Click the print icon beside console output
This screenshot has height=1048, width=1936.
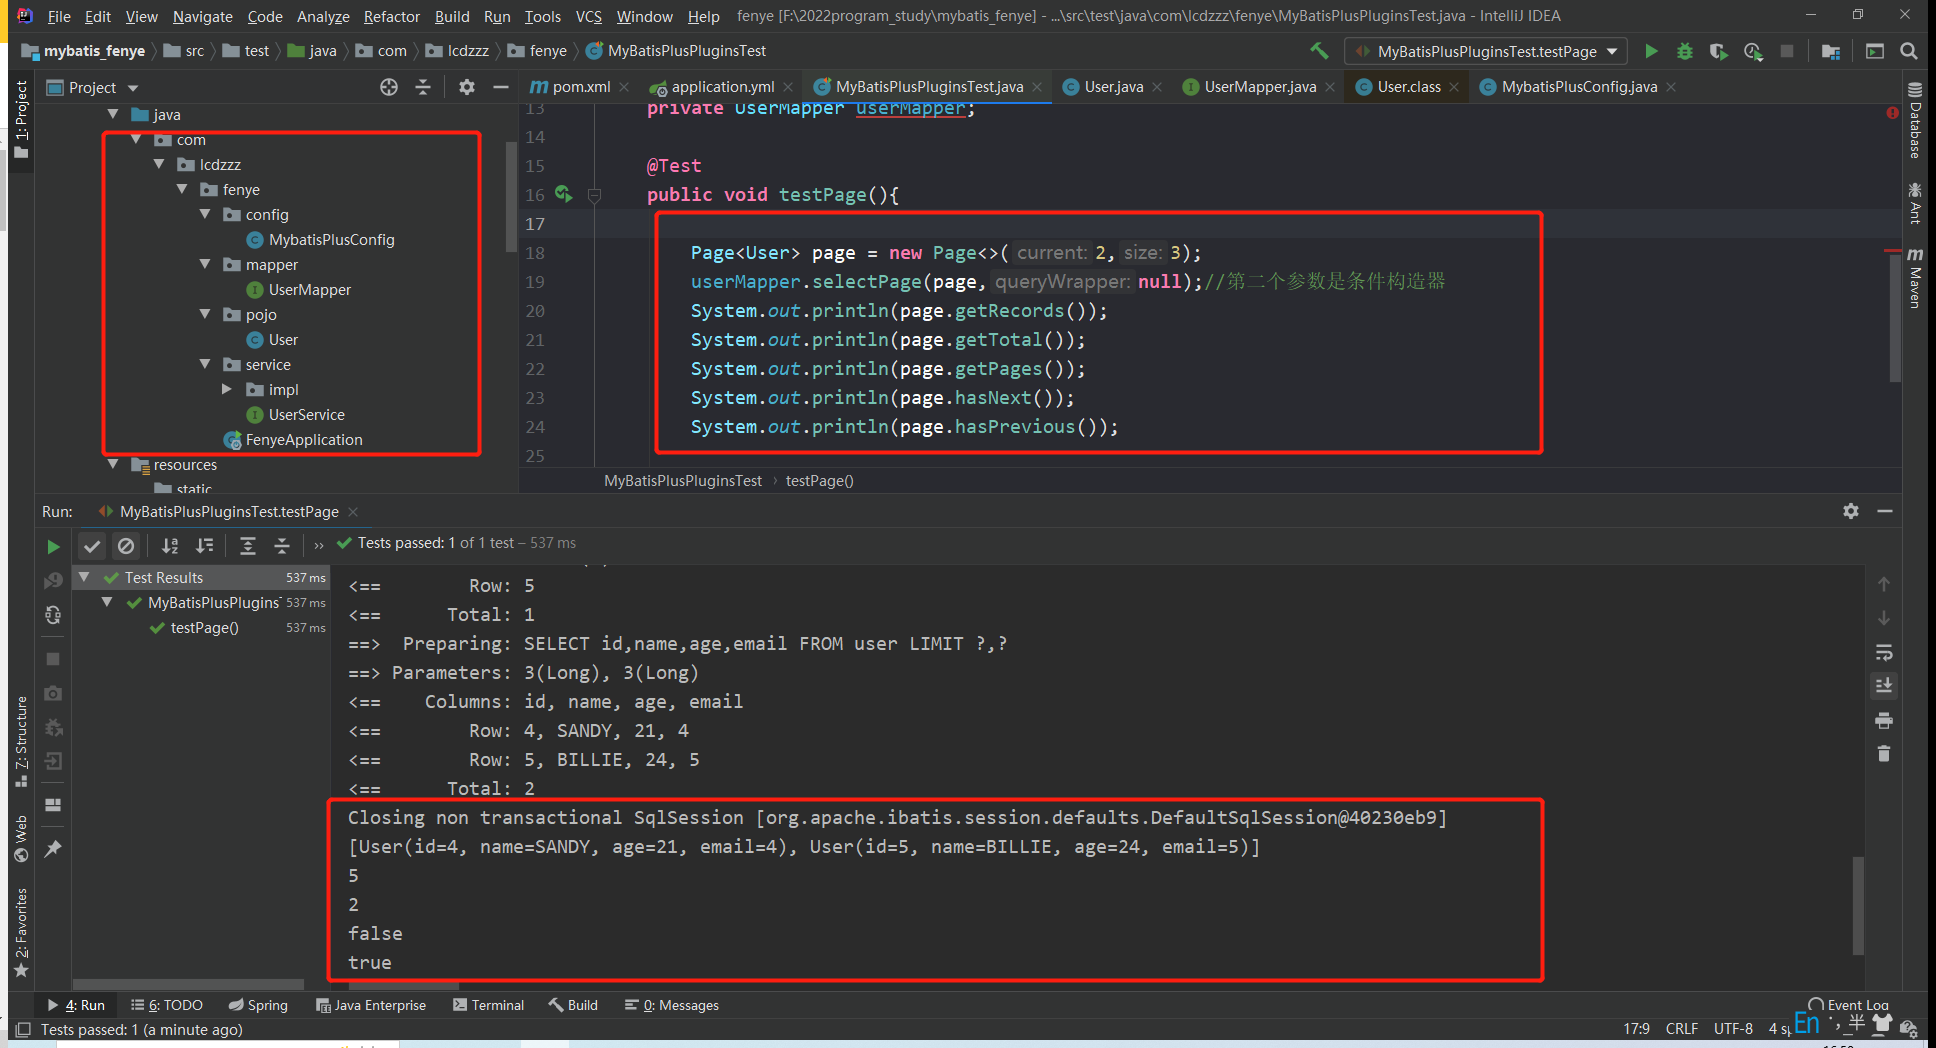1884,720
